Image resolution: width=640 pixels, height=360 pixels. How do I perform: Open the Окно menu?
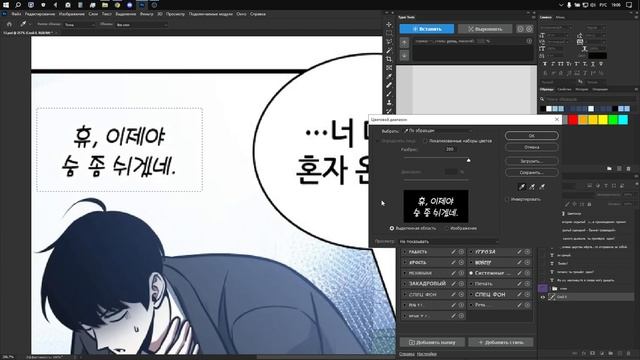coord(241,14)
